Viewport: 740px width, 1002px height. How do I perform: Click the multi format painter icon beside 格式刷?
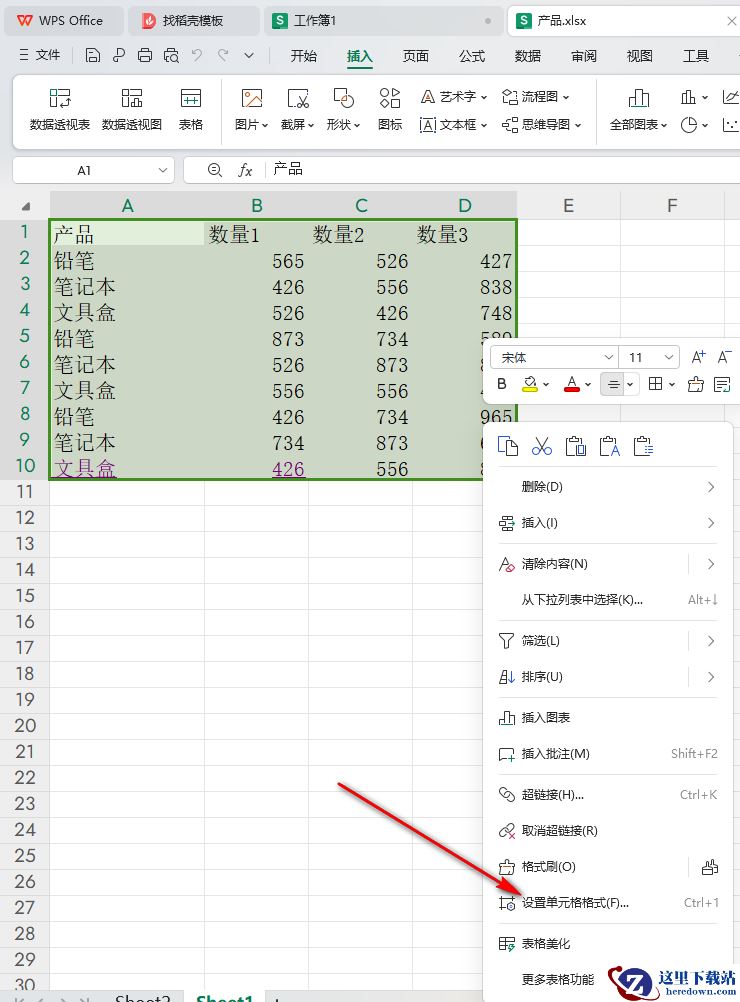coord(709,867)
